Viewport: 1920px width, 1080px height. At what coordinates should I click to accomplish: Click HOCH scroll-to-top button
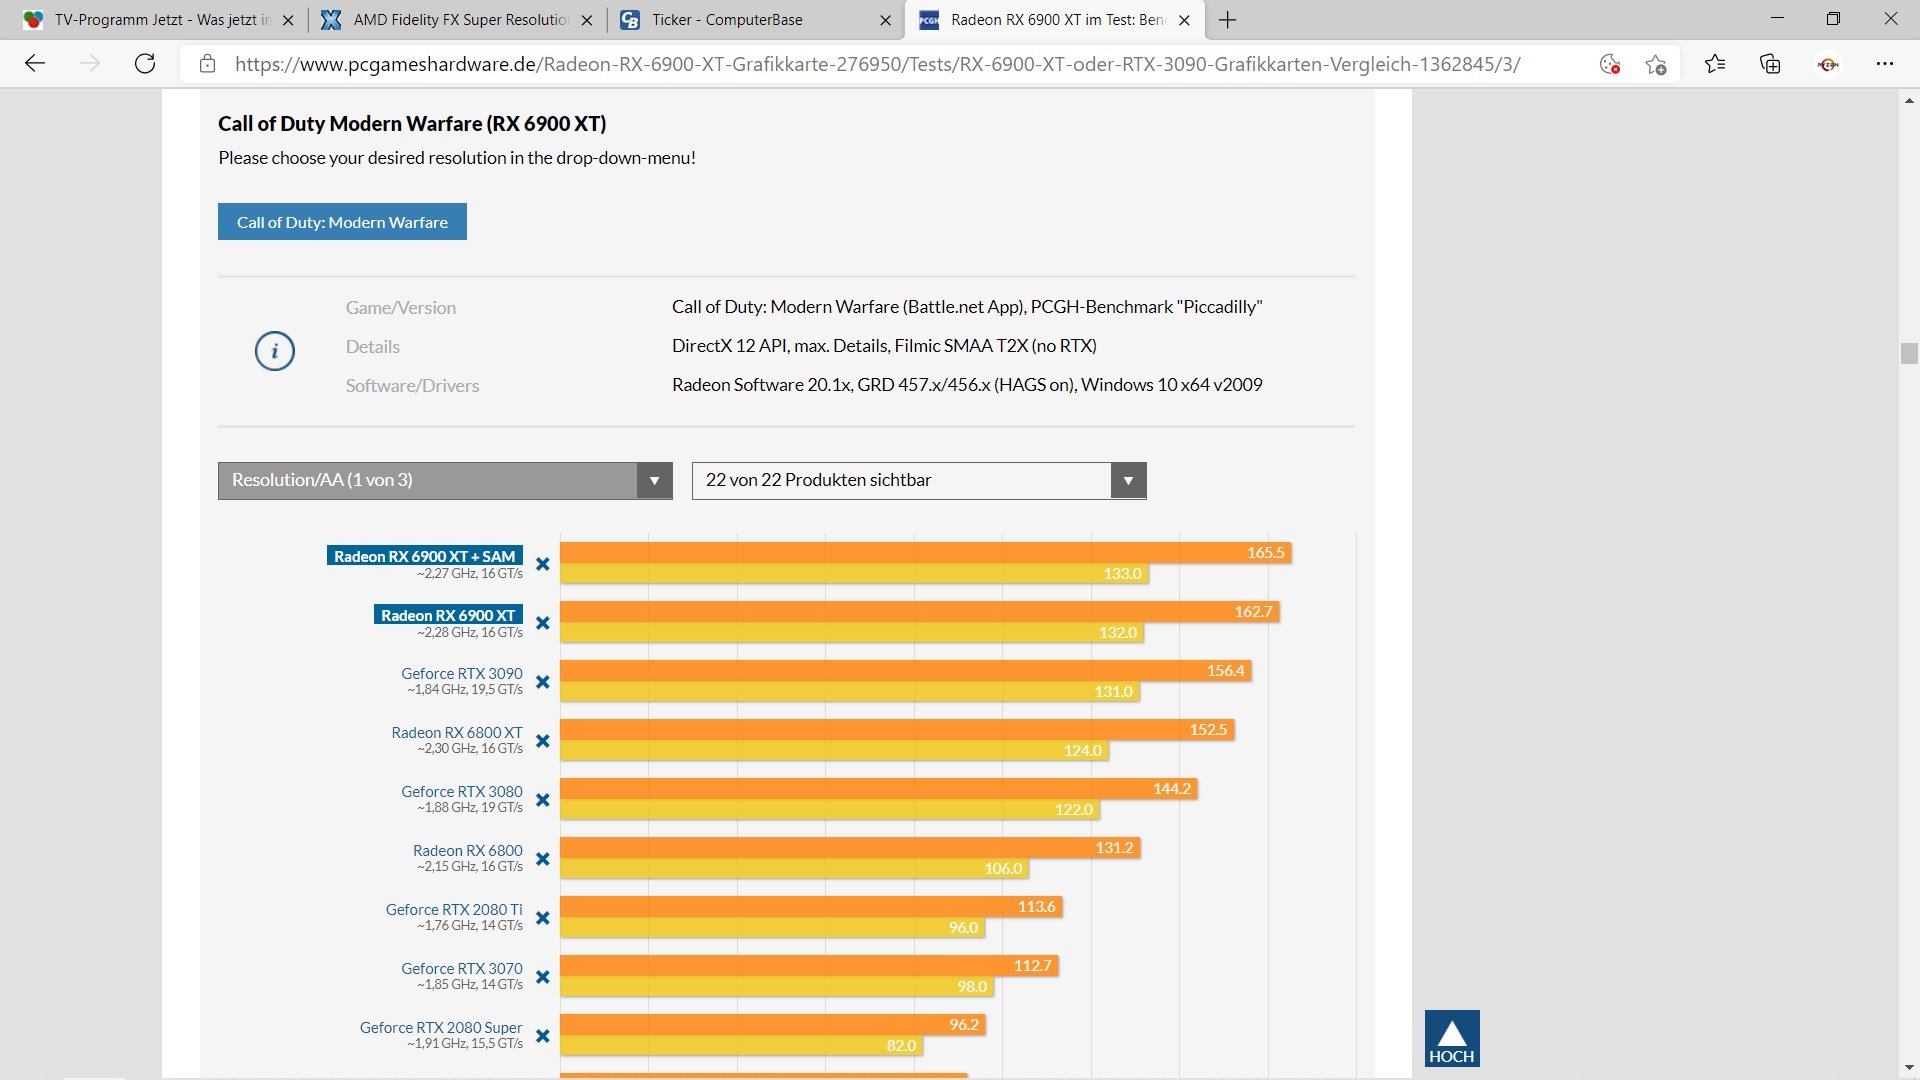point(1451,1038)
